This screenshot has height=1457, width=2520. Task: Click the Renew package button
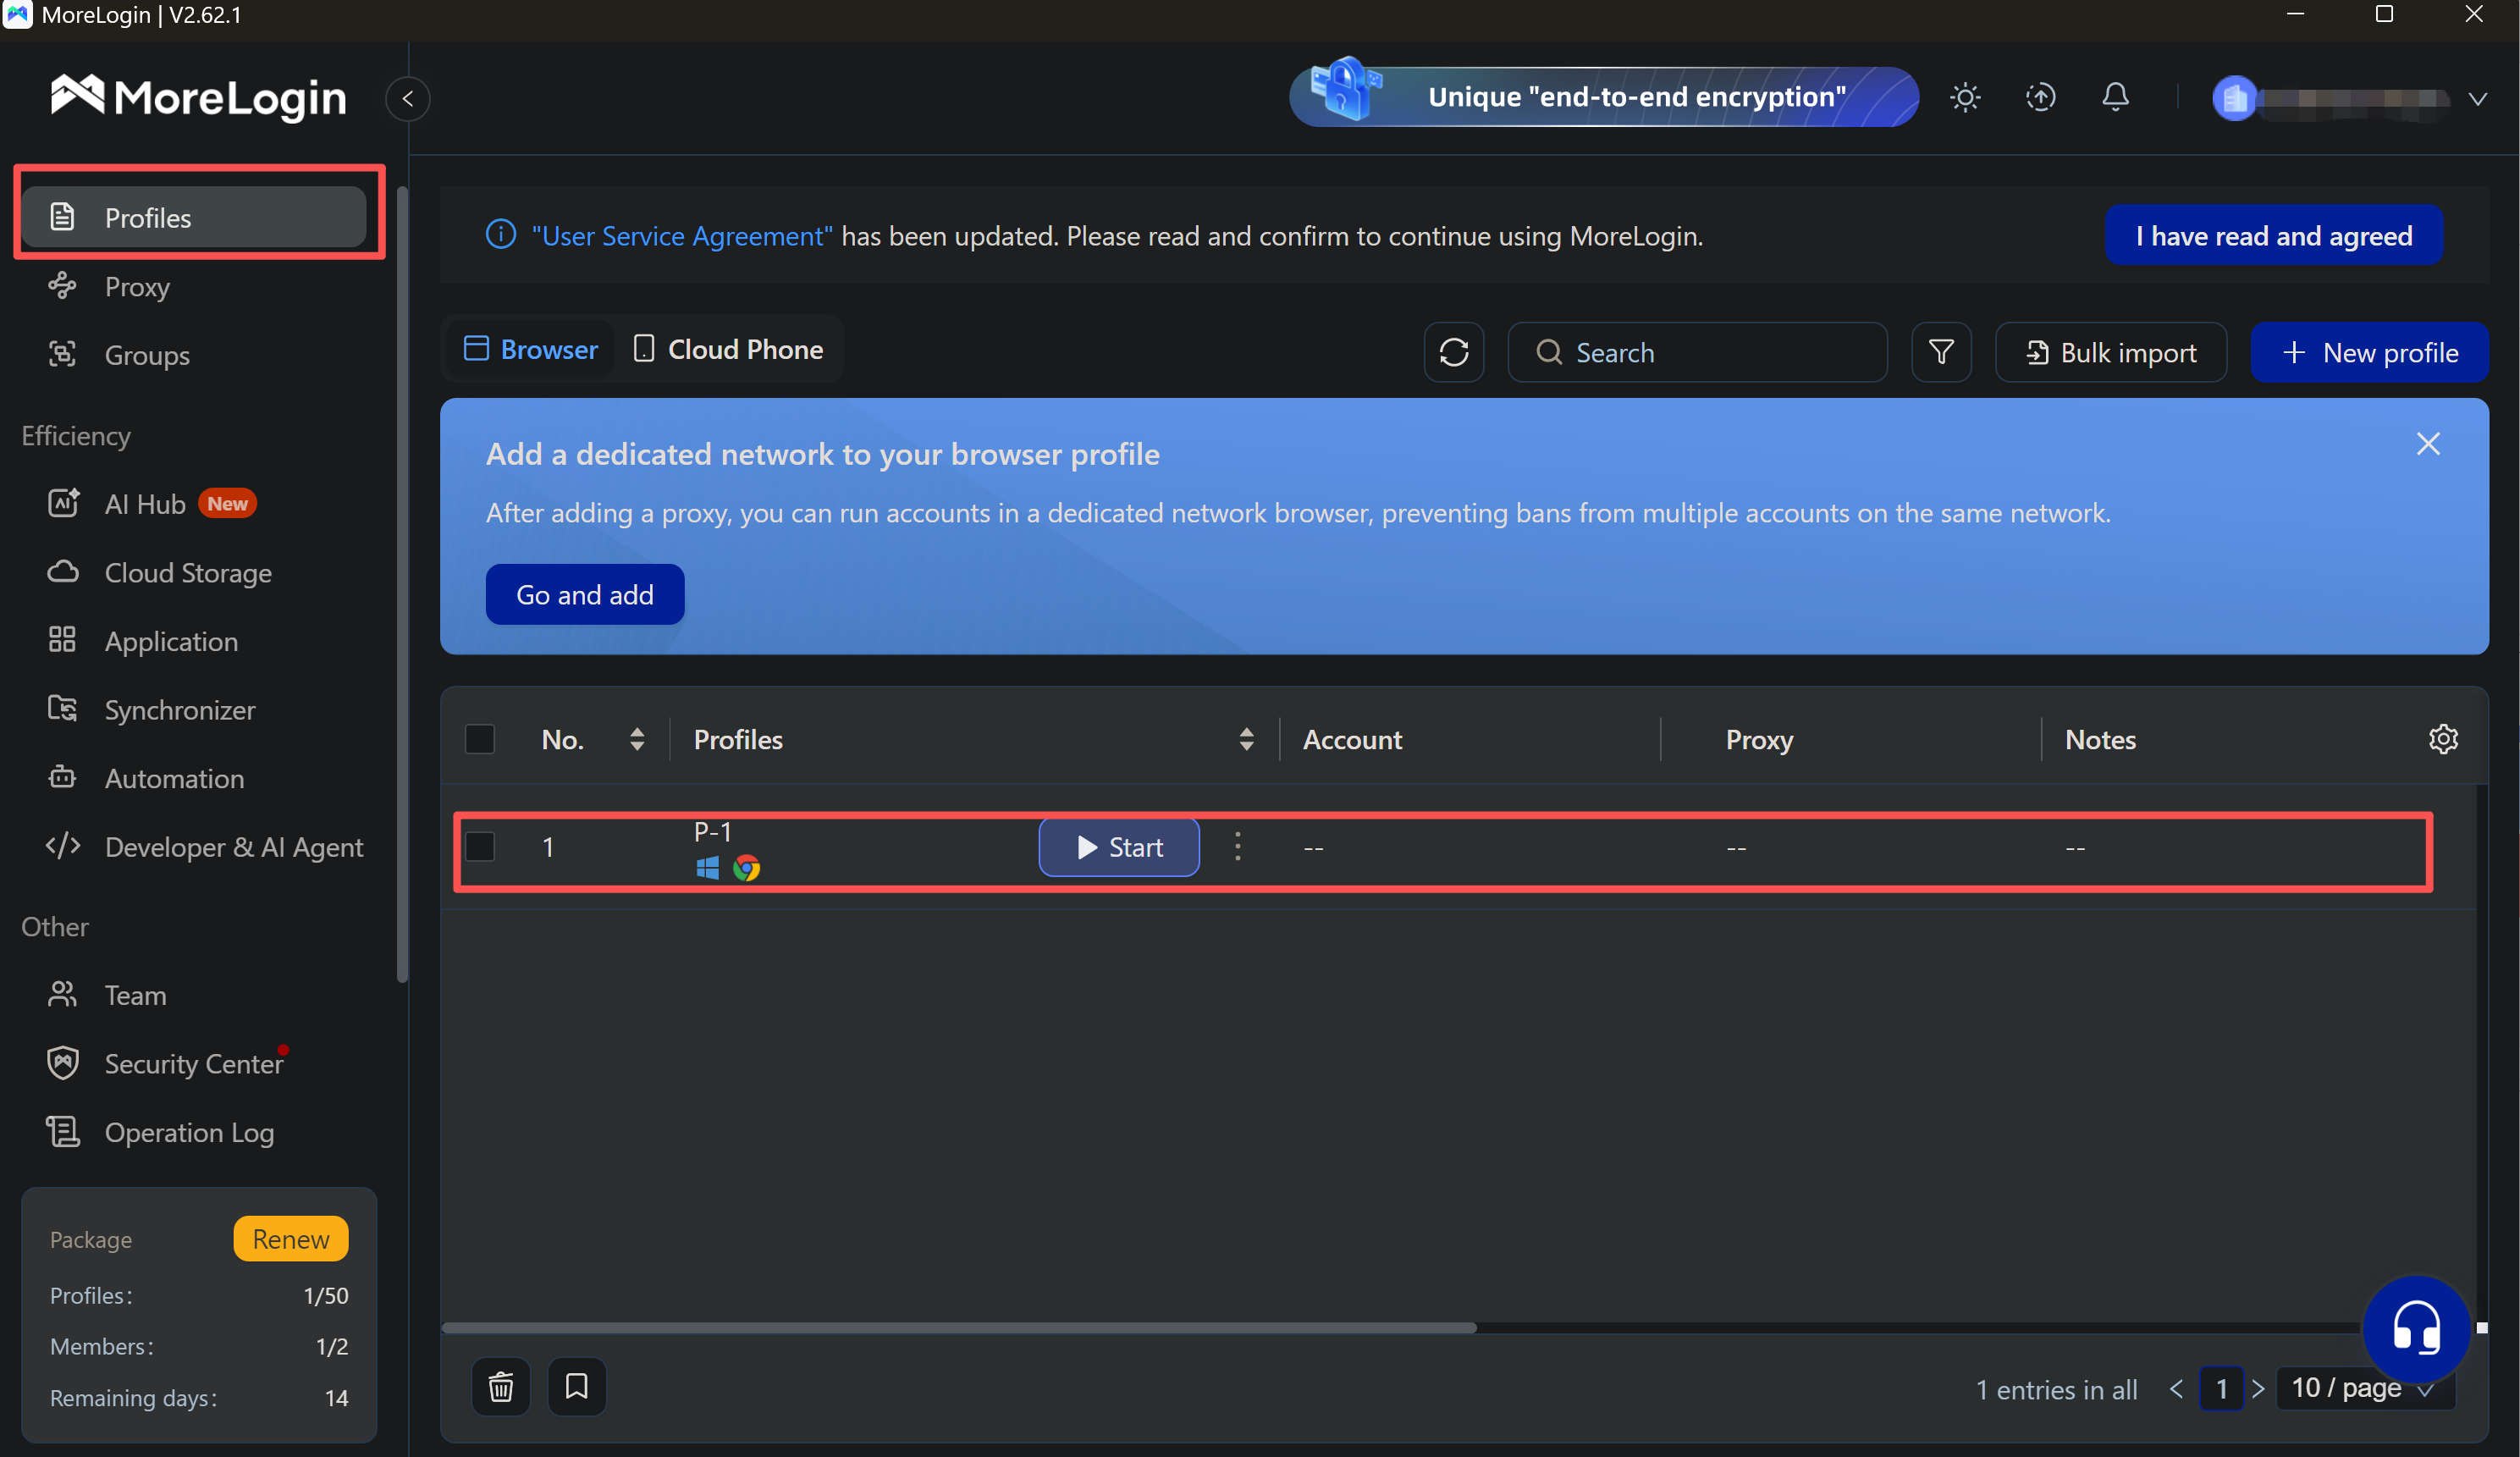pyautogui.click(x=291, y=1239)
